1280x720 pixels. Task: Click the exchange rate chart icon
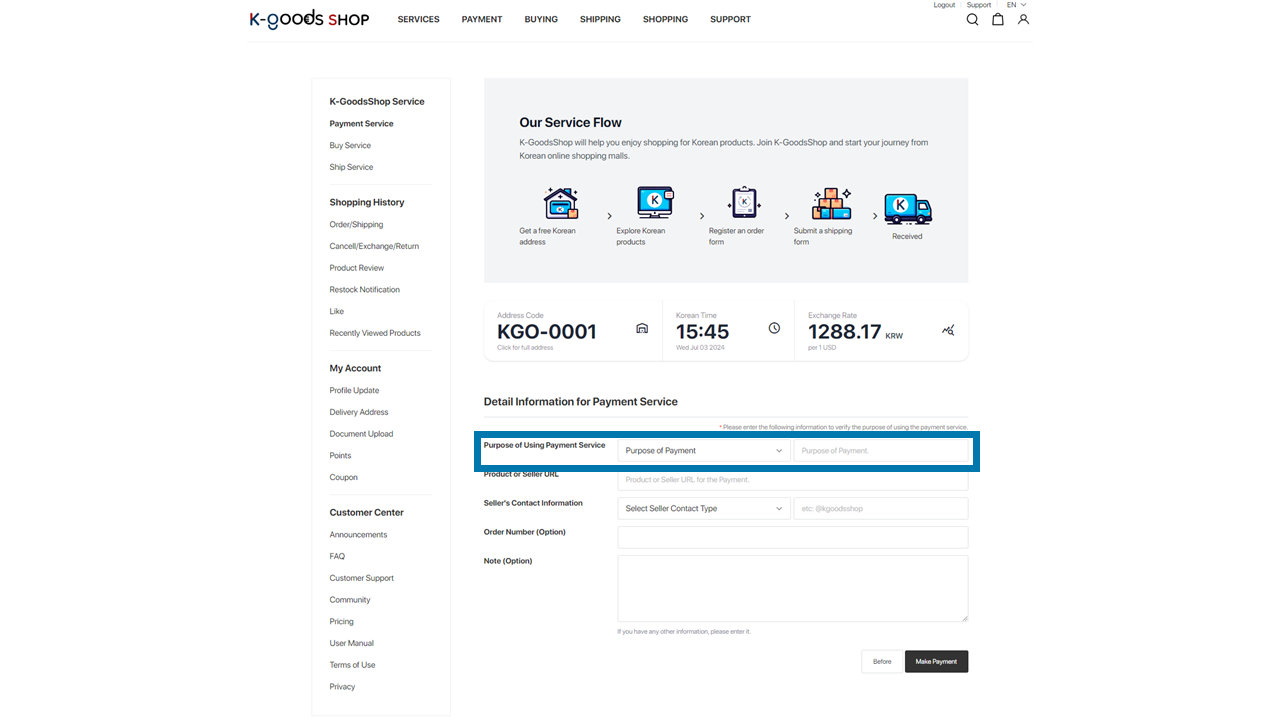(948, 330)
